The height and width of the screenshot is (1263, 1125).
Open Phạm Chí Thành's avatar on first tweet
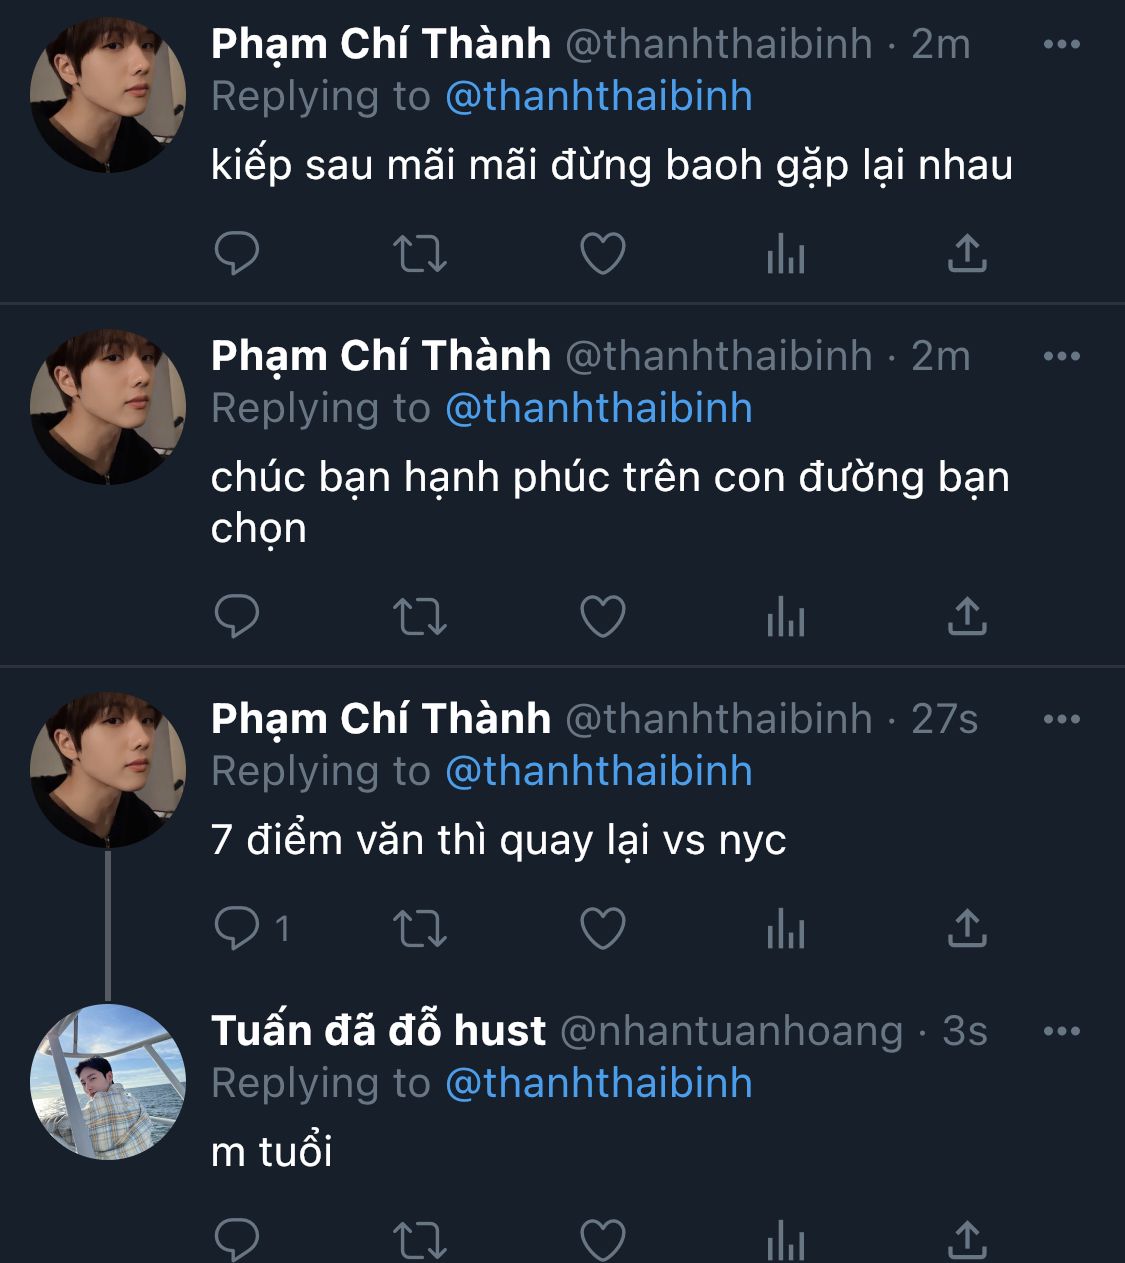[108, 95]
